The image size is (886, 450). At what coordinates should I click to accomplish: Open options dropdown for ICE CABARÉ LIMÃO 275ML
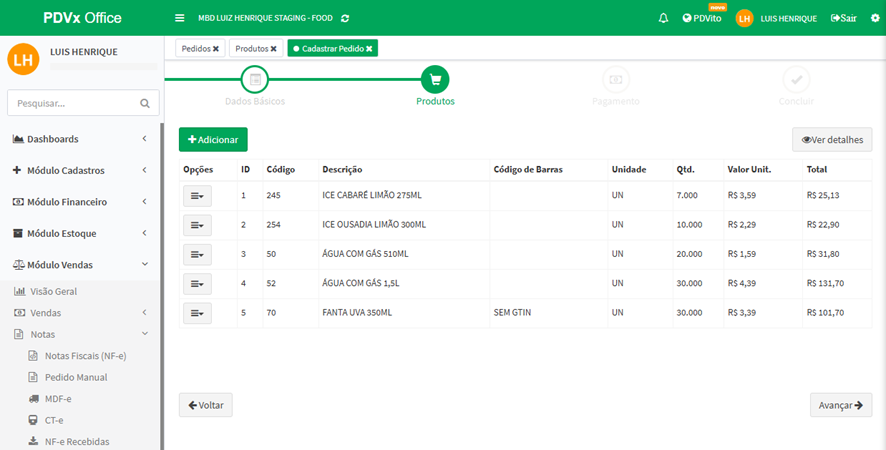[x=197, y=195]
